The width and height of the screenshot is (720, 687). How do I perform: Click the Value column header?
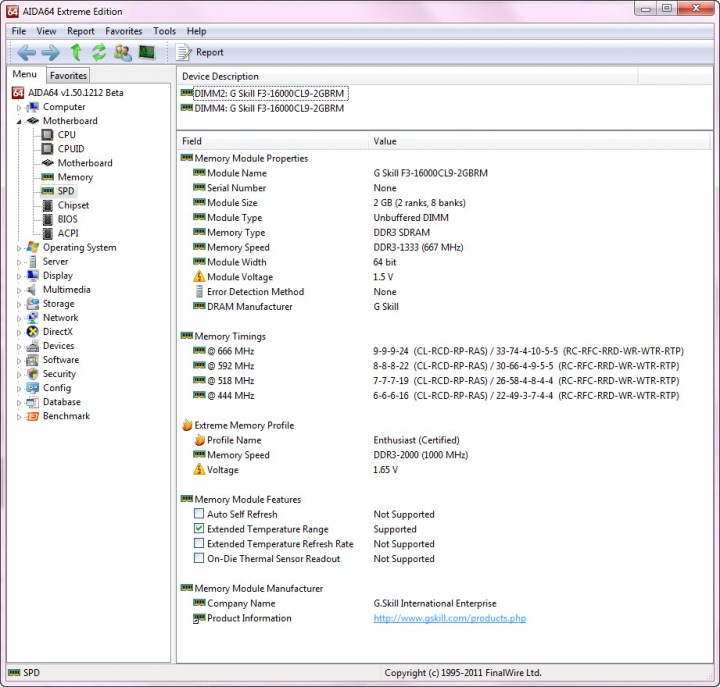[x=540, y=141]
